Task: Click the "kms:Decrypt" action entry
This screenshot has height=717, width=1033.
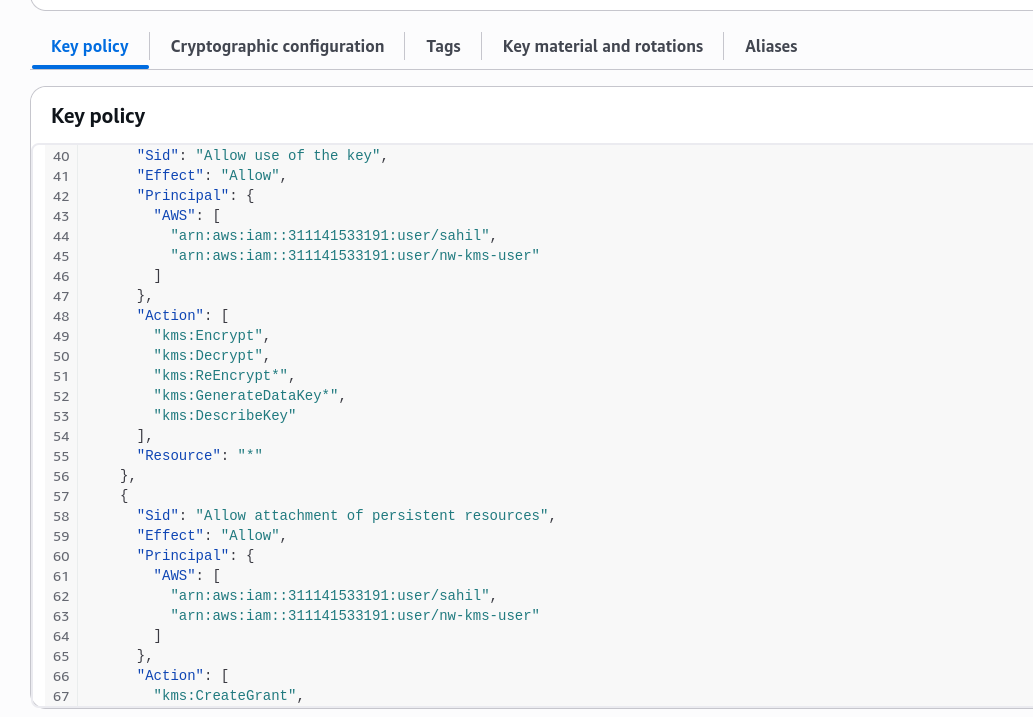Action: [x=208, y=356]
